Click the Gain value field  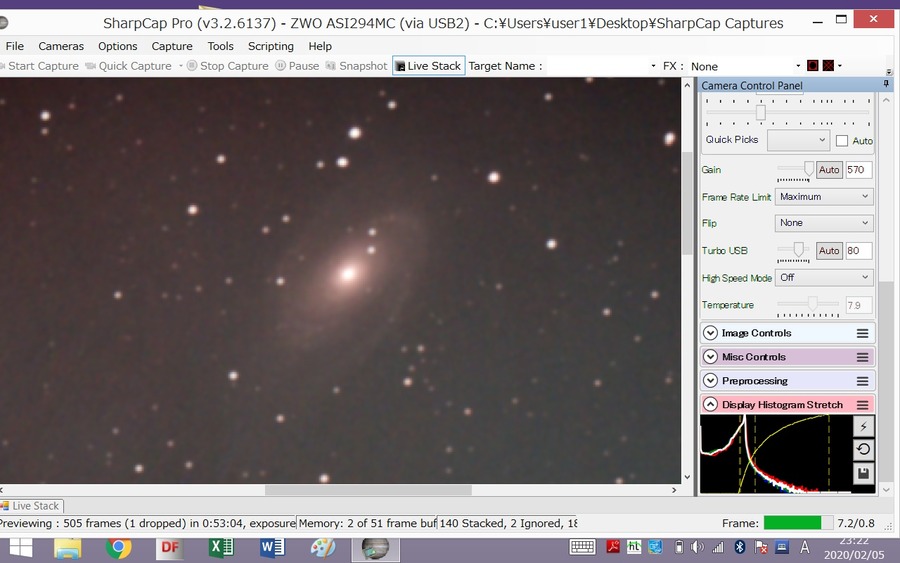pyautogui.click(x=859, y=170)
